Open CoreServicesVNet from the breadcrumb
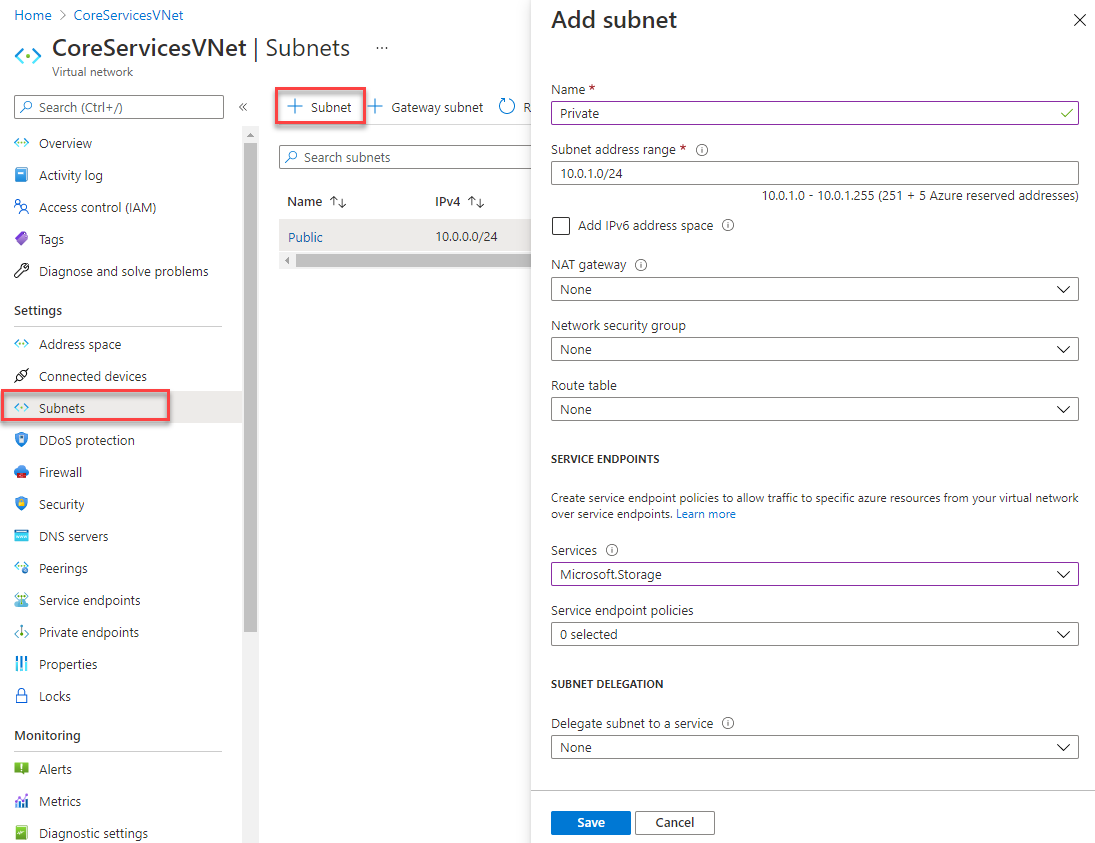 128,14
